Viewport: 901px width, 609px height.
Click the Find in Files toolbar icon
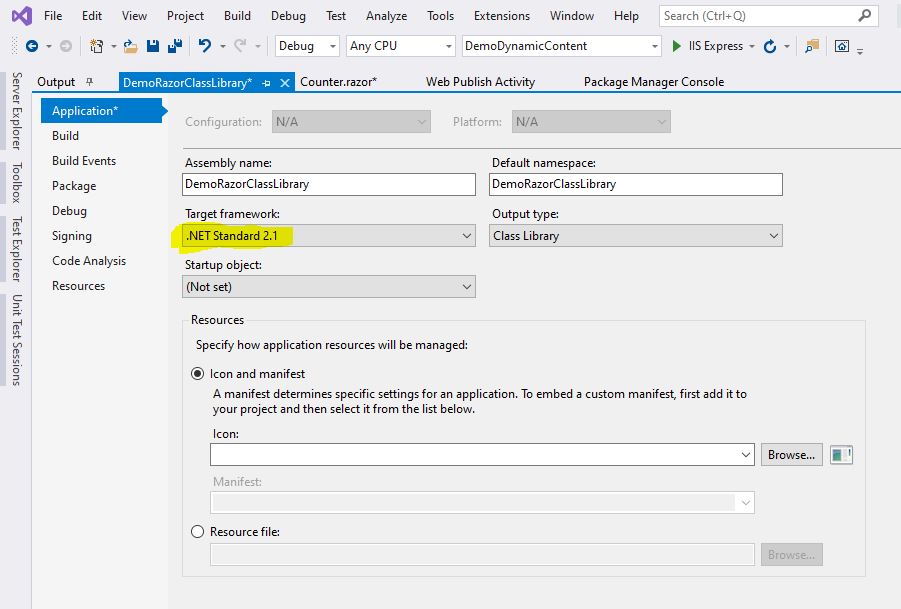click(x=812, y=46)
